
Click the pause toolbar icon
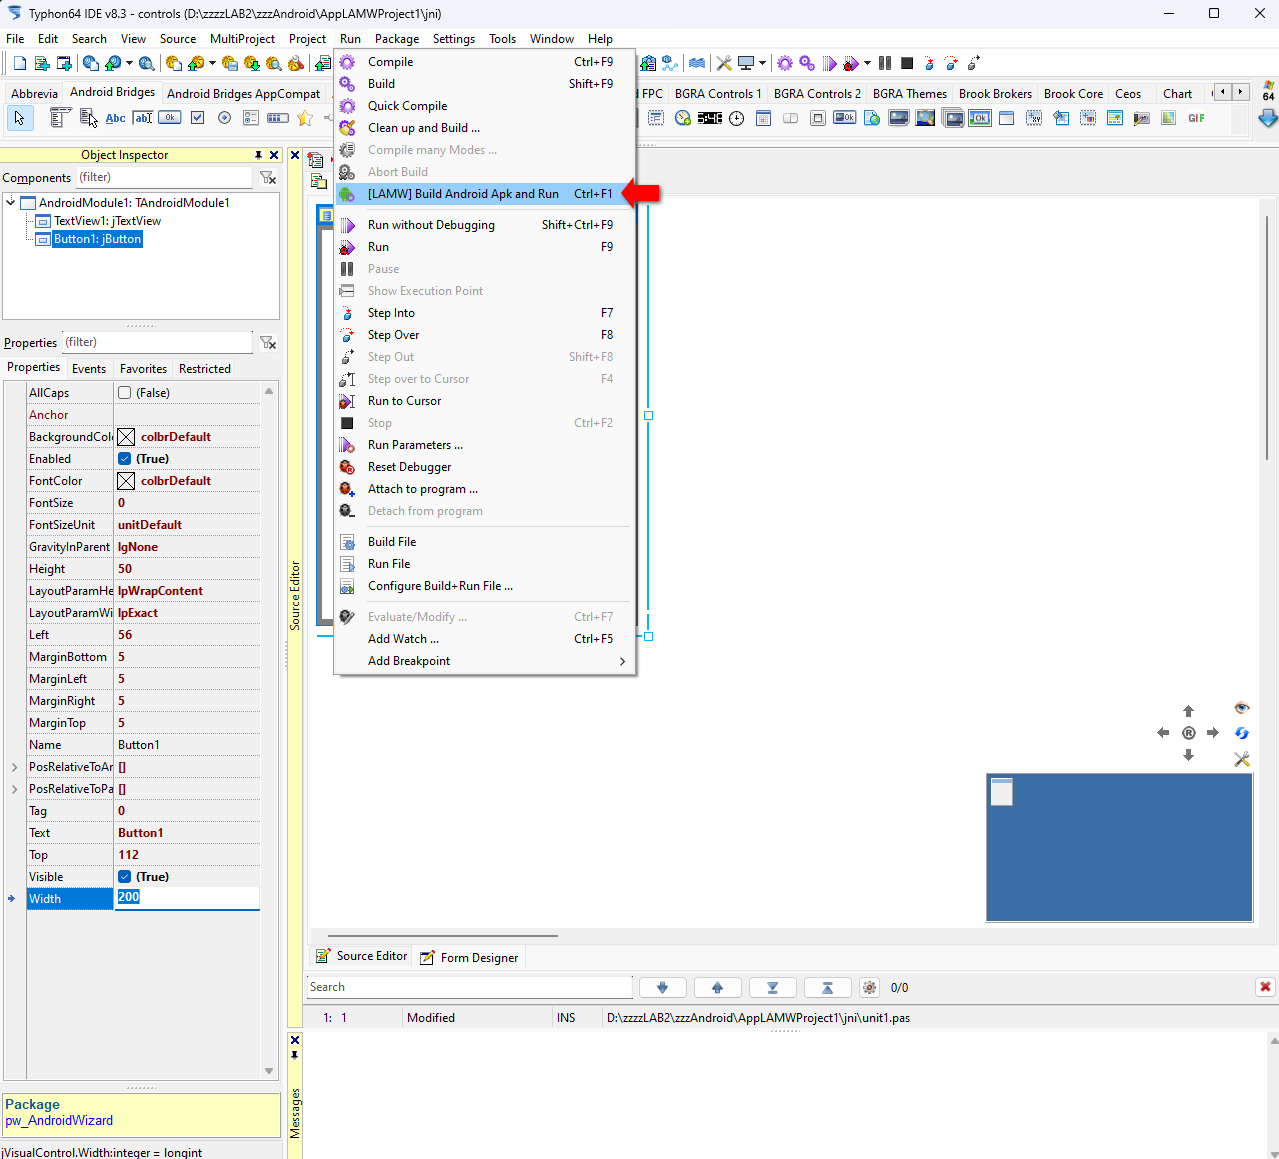(x=885, y=63)
